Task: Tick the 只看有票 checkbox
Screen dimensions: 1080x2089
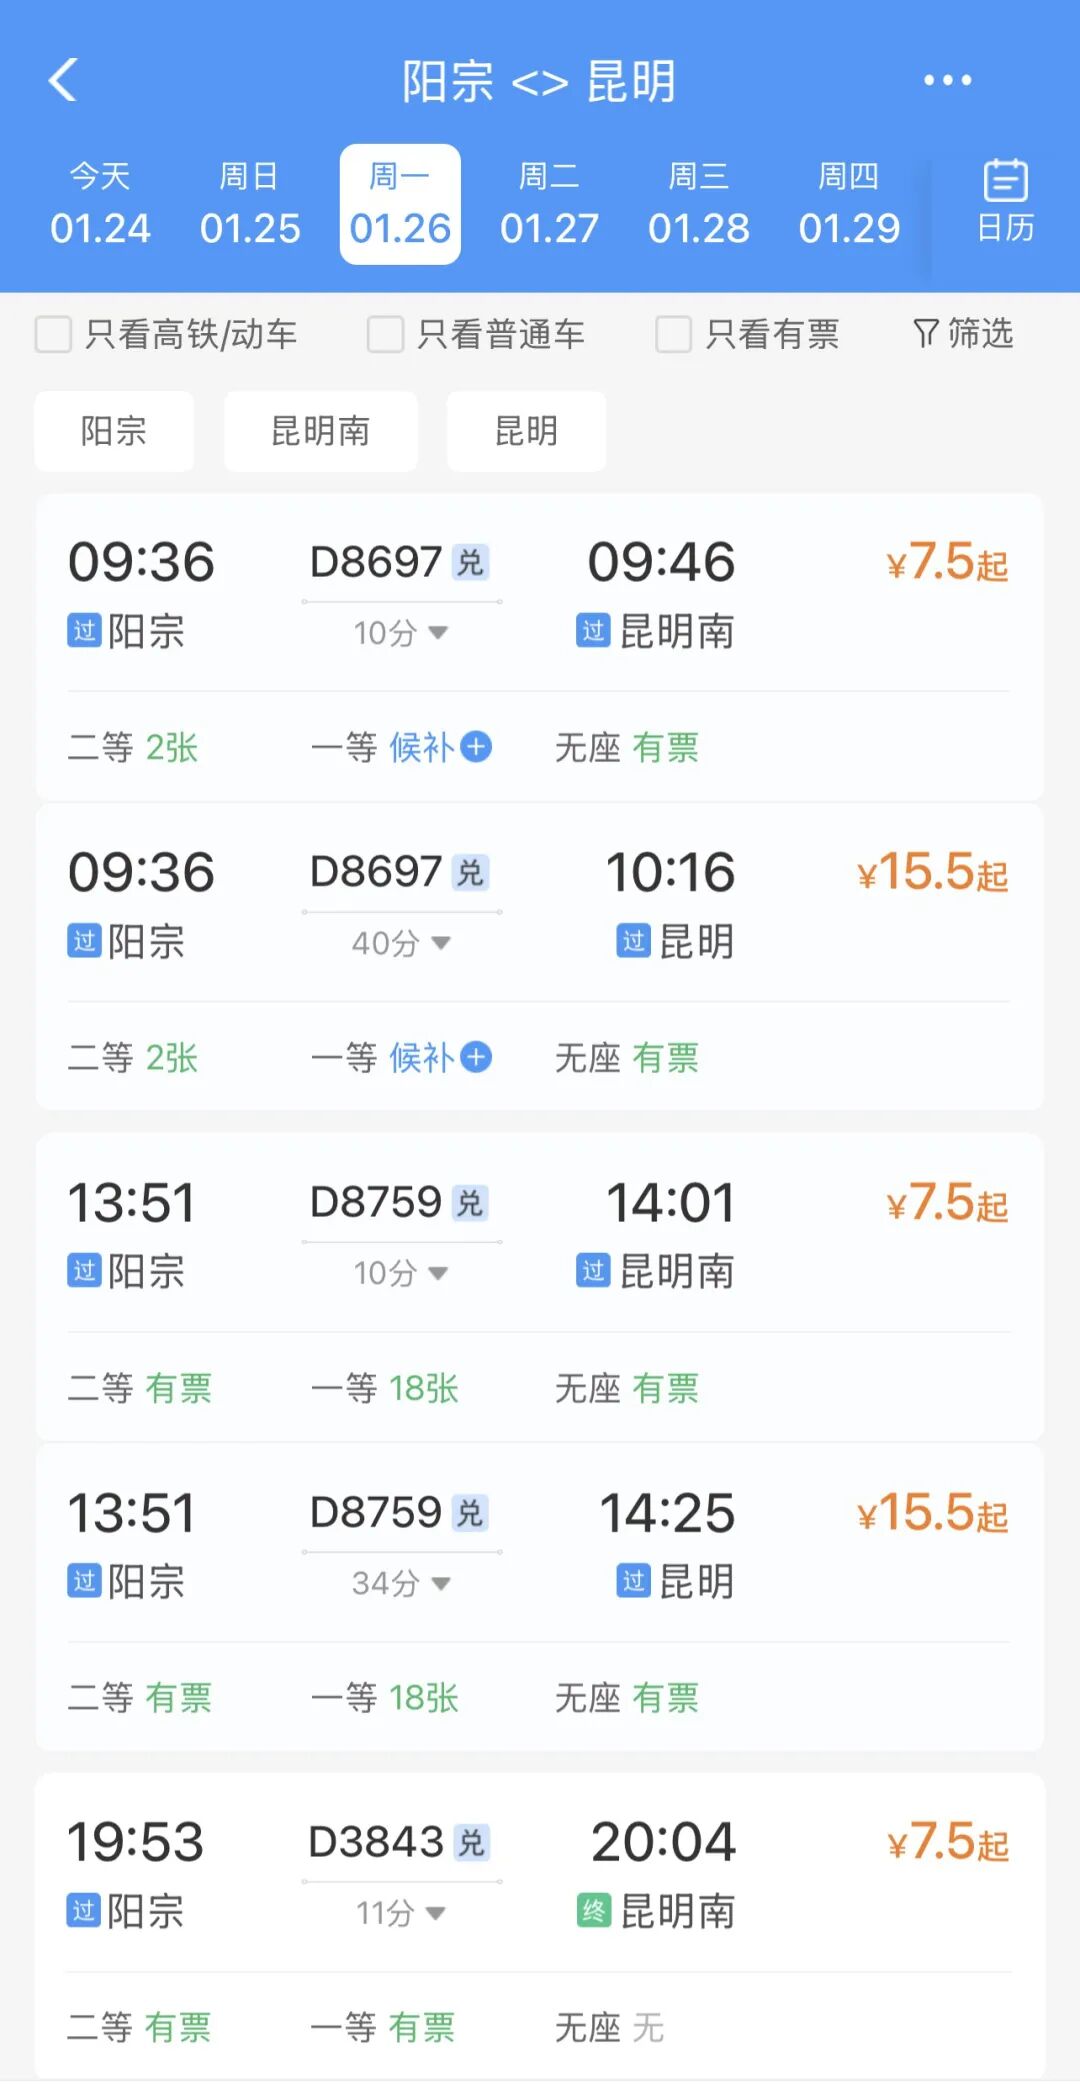Action: coord(674,334)
